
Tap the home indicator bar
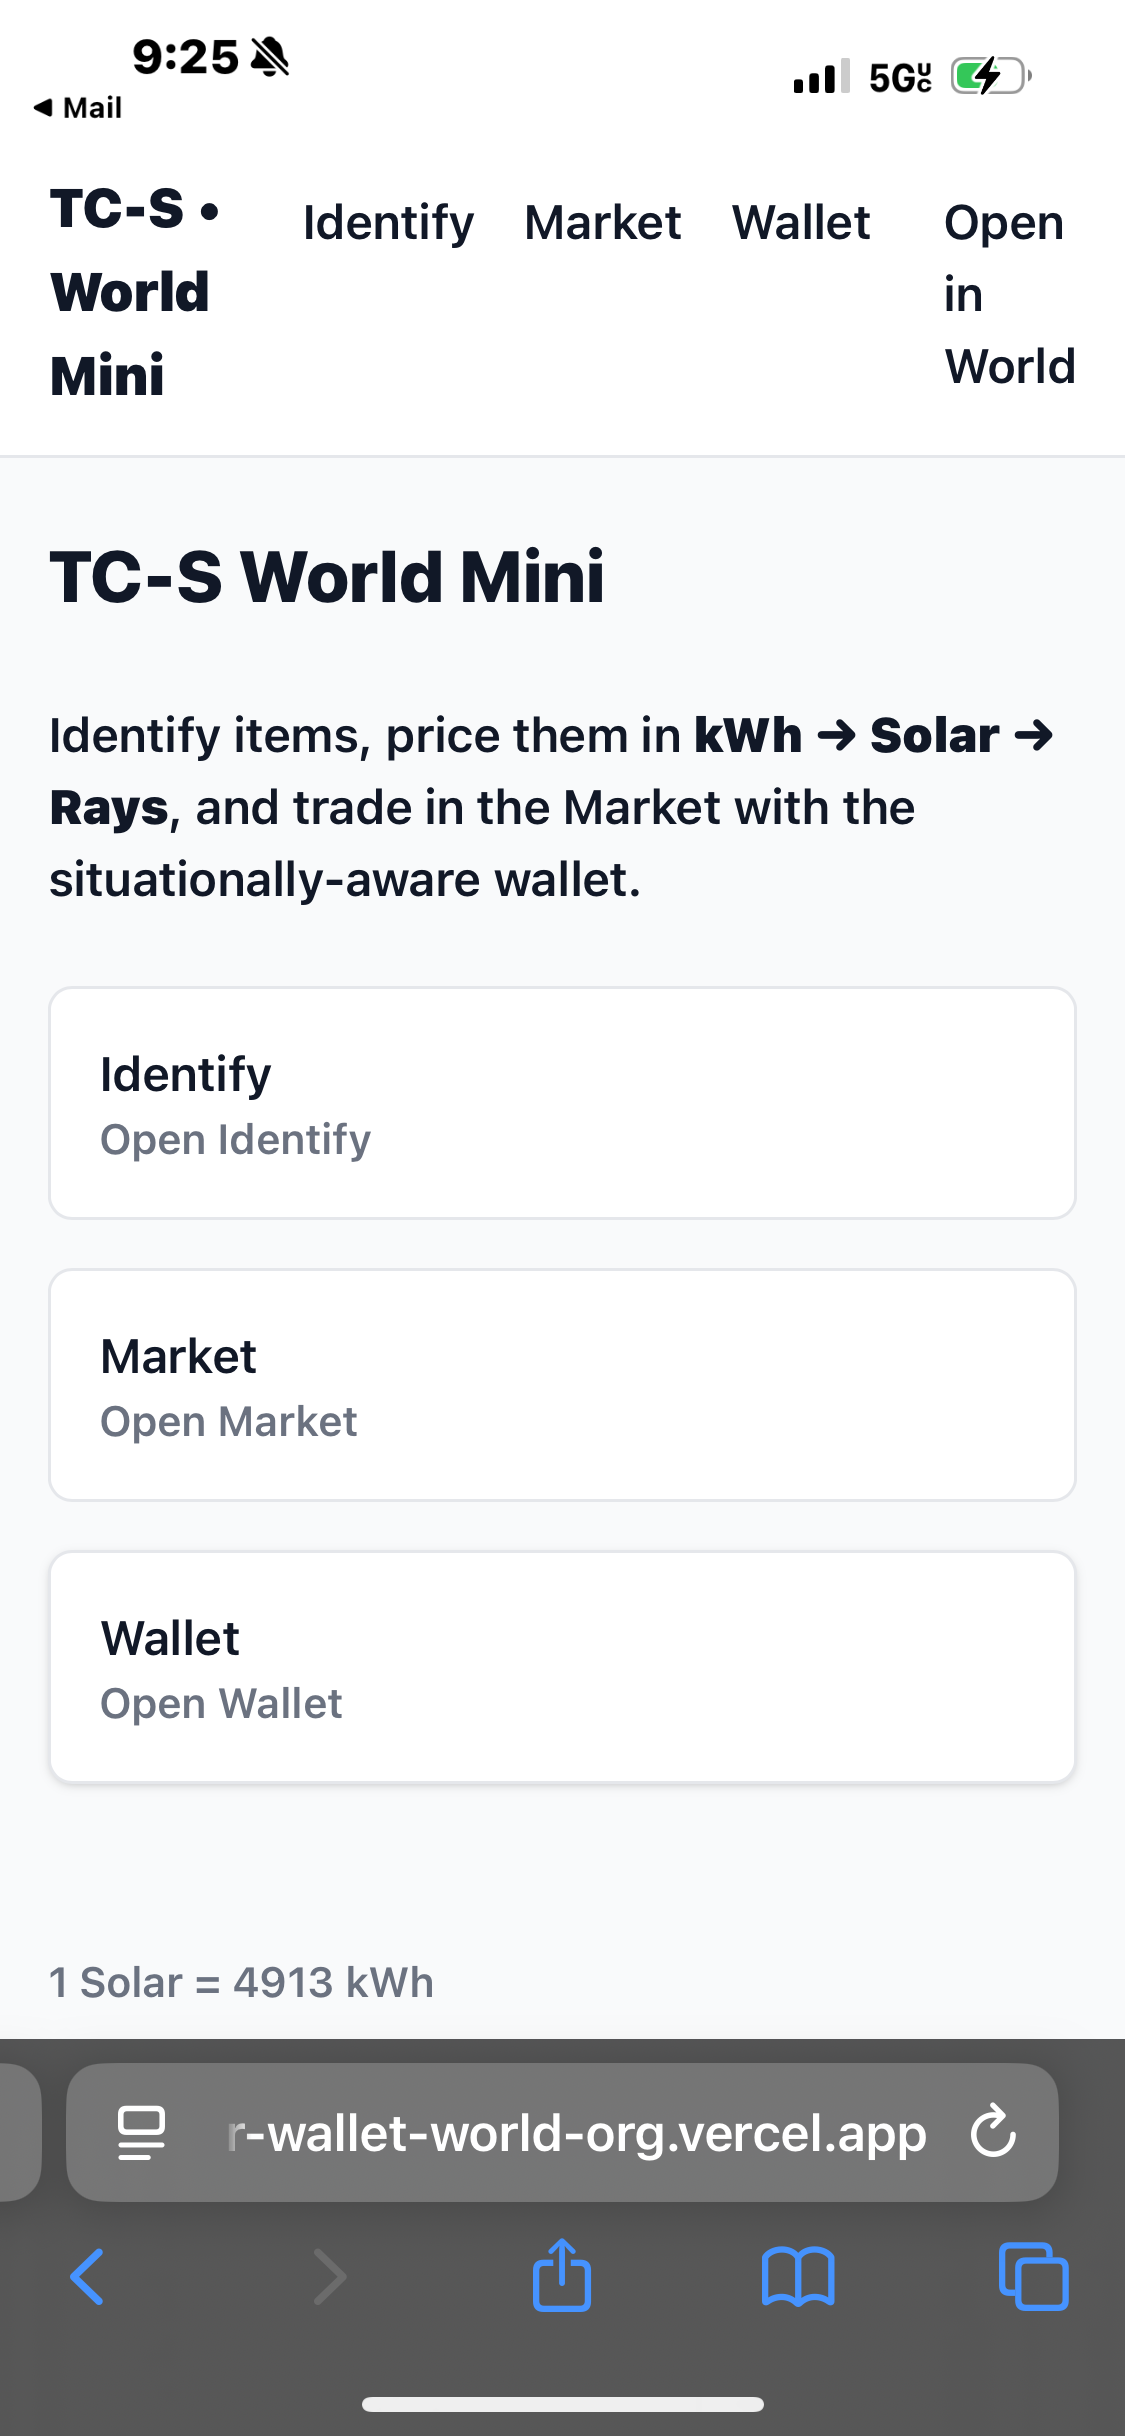(562, 2404)
